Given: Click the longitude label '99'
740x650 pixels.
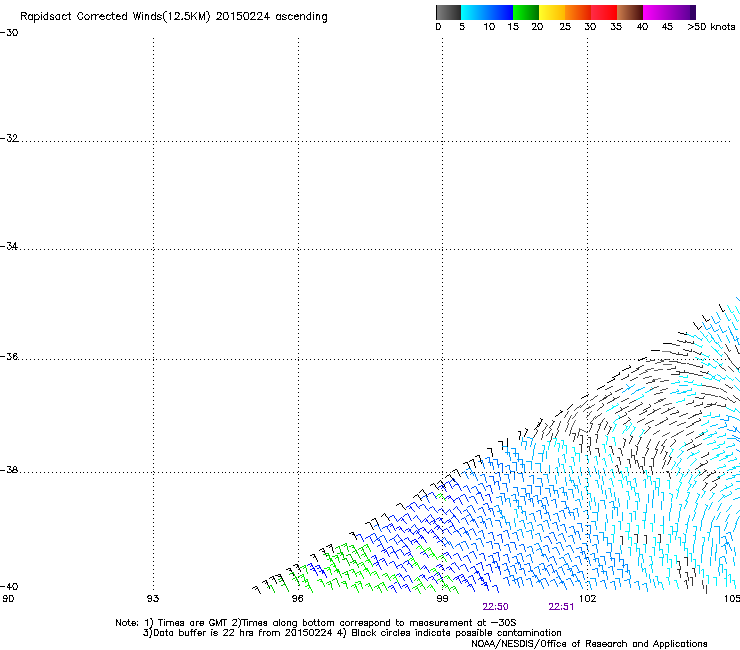Looking at the screenshot, I should coord(442,599).
